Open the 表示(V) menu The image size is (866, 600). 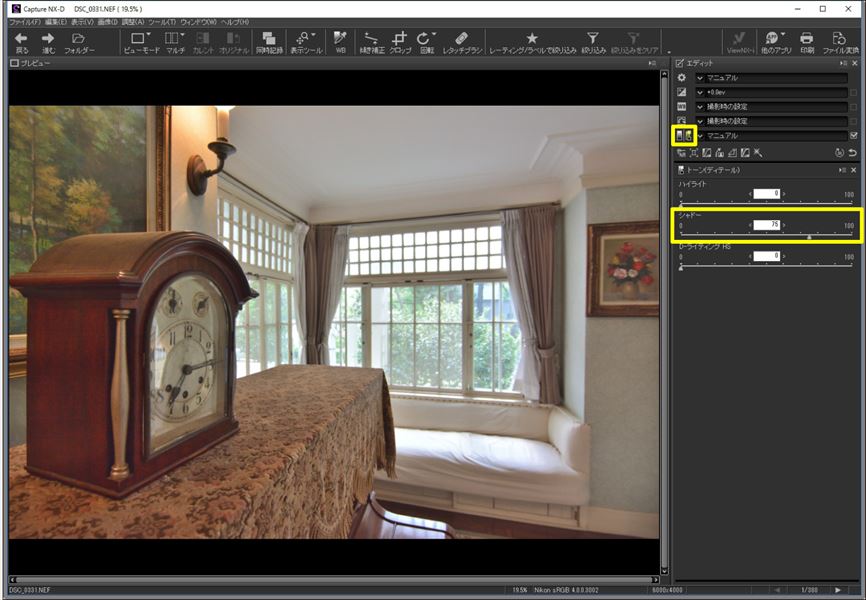click(x=82, y=22)
